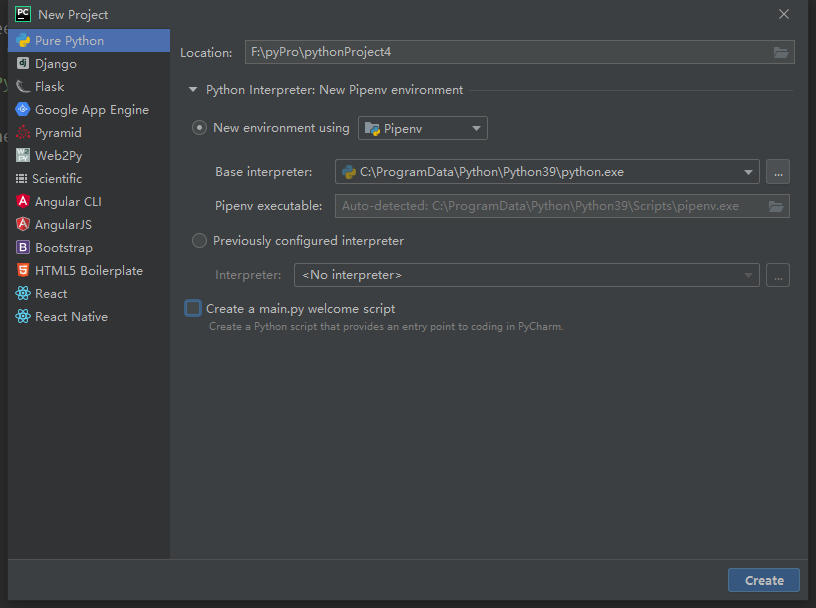This screenshot has width=816, height=608.
Task: Browse for the Pipenv executable folder icon
Action: (x=776, y=206)
